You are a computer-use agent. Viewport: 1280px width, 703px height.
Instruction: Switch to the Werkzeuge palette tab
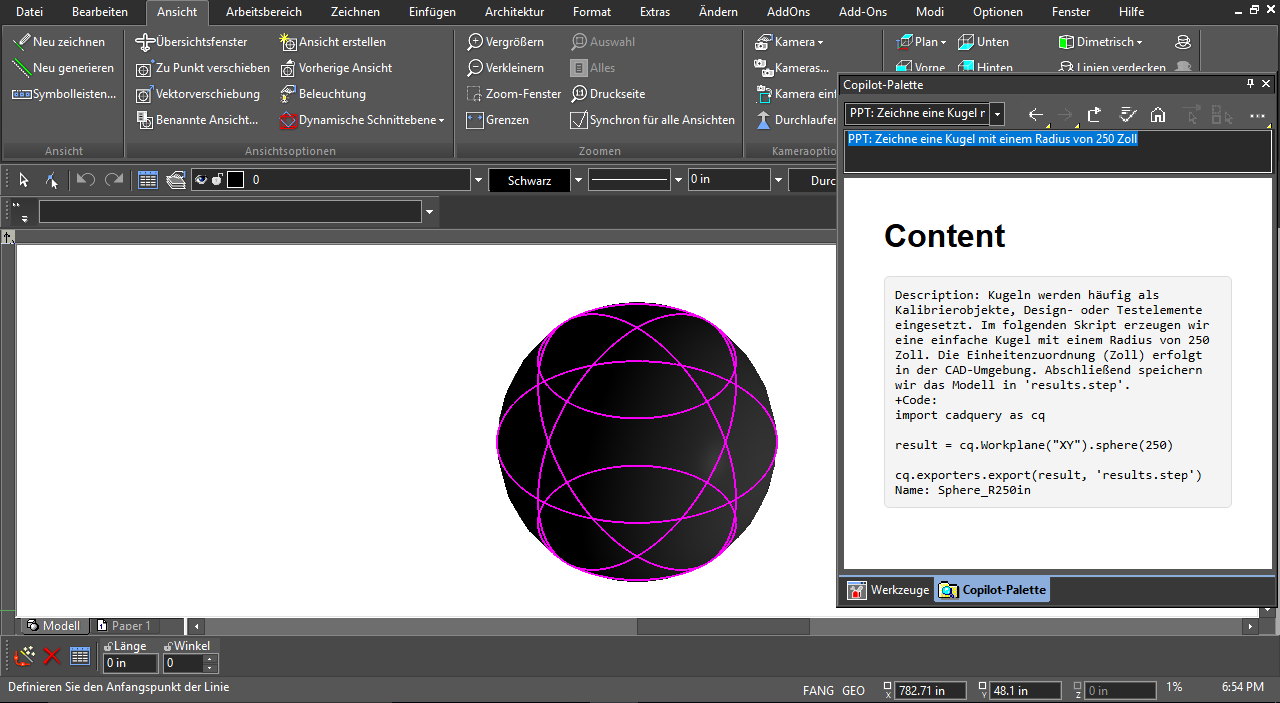pos(889,590)
